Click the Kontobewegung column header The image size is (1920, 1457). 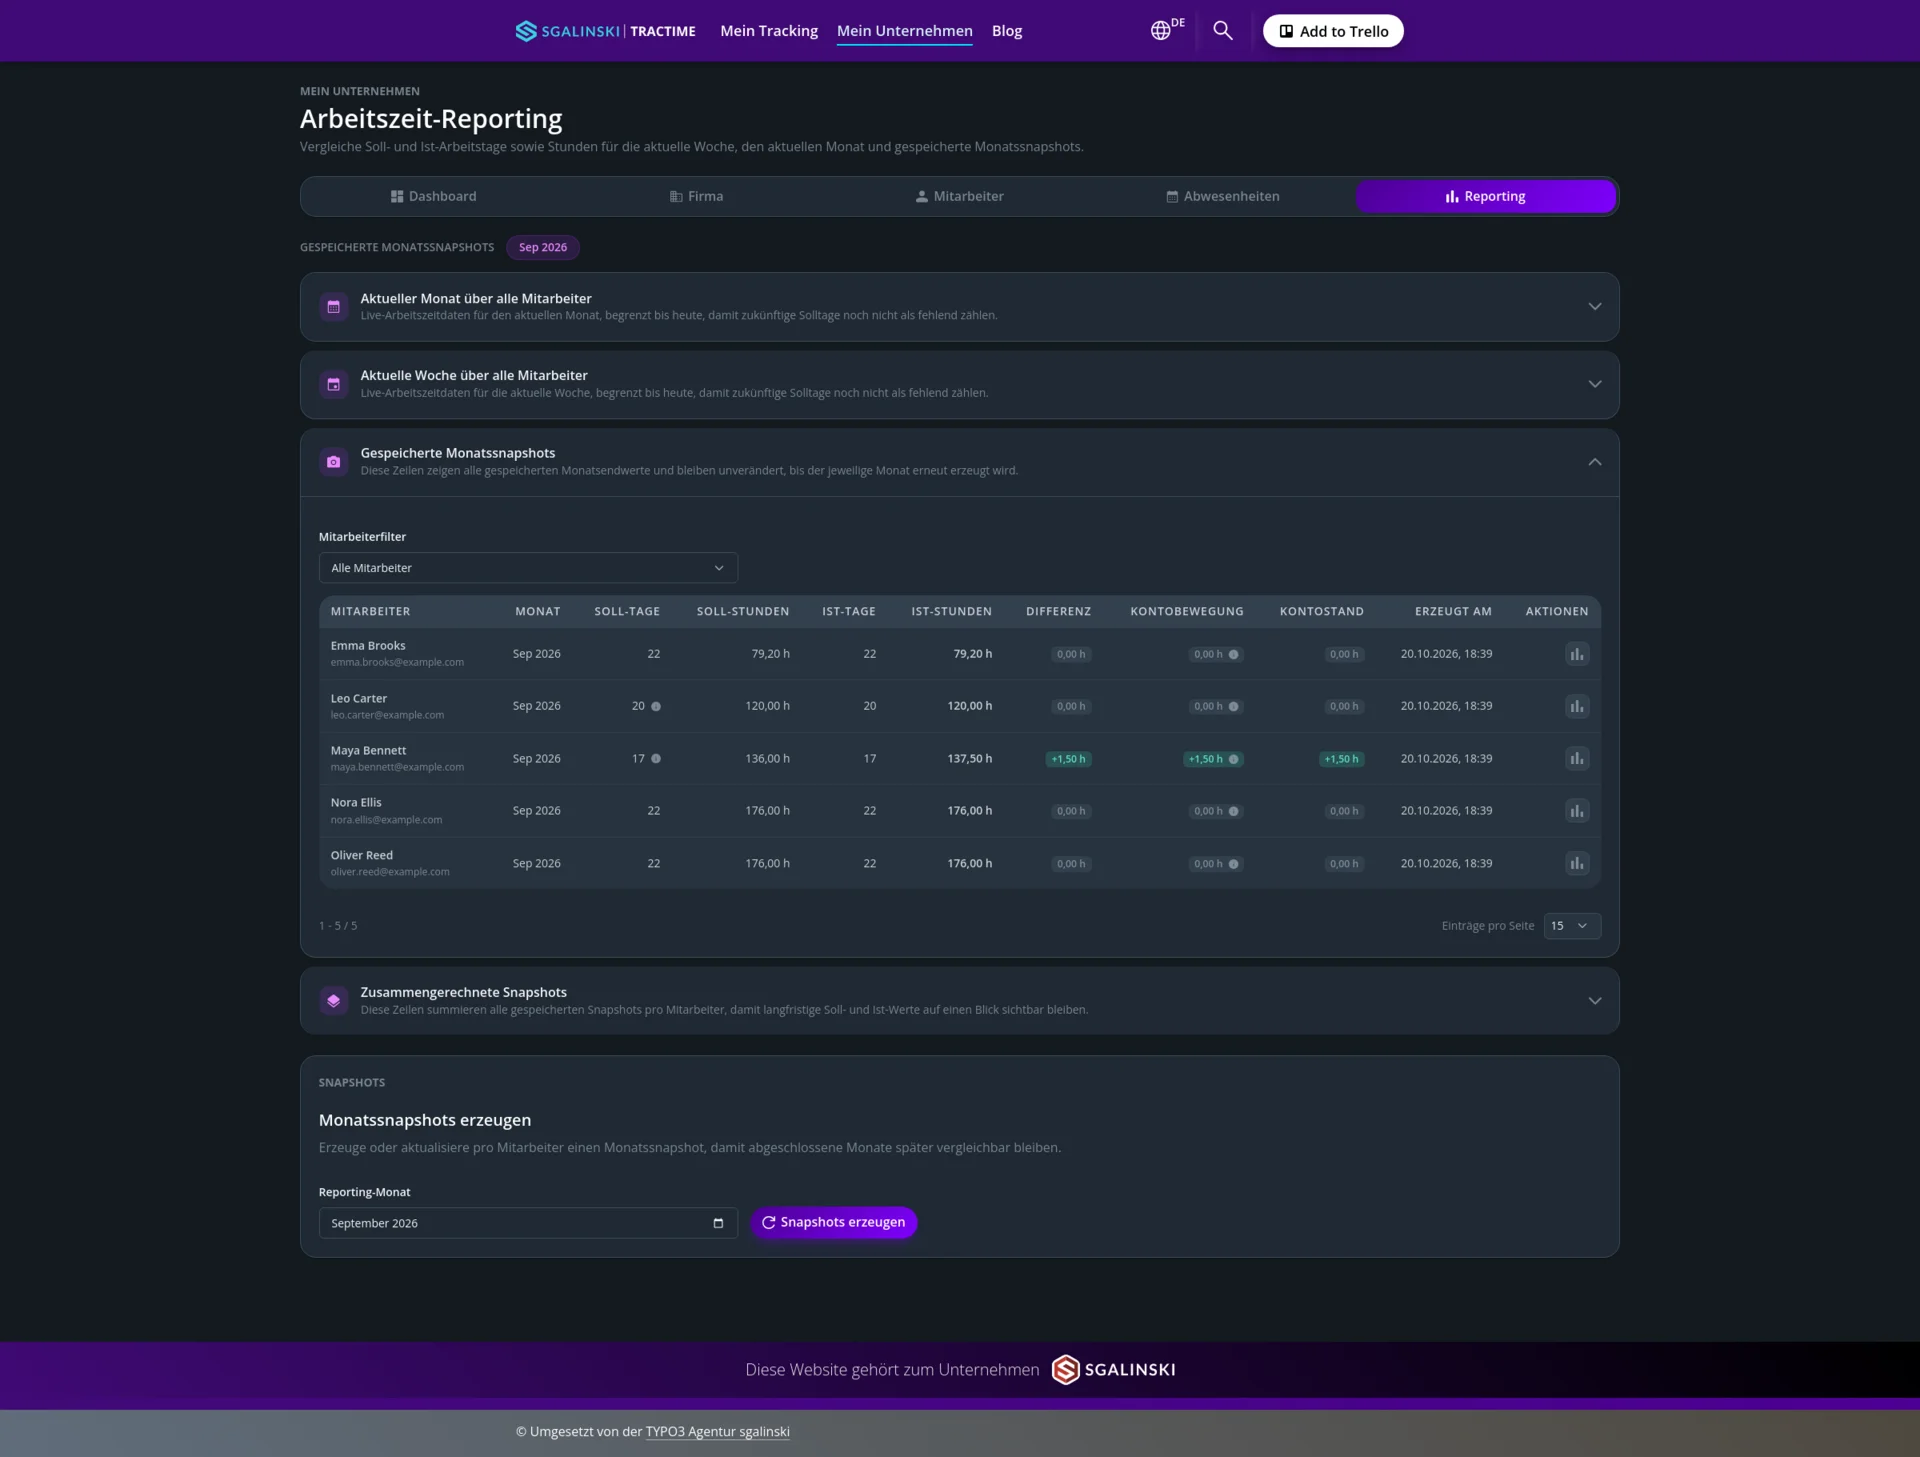click(1187, 611)
